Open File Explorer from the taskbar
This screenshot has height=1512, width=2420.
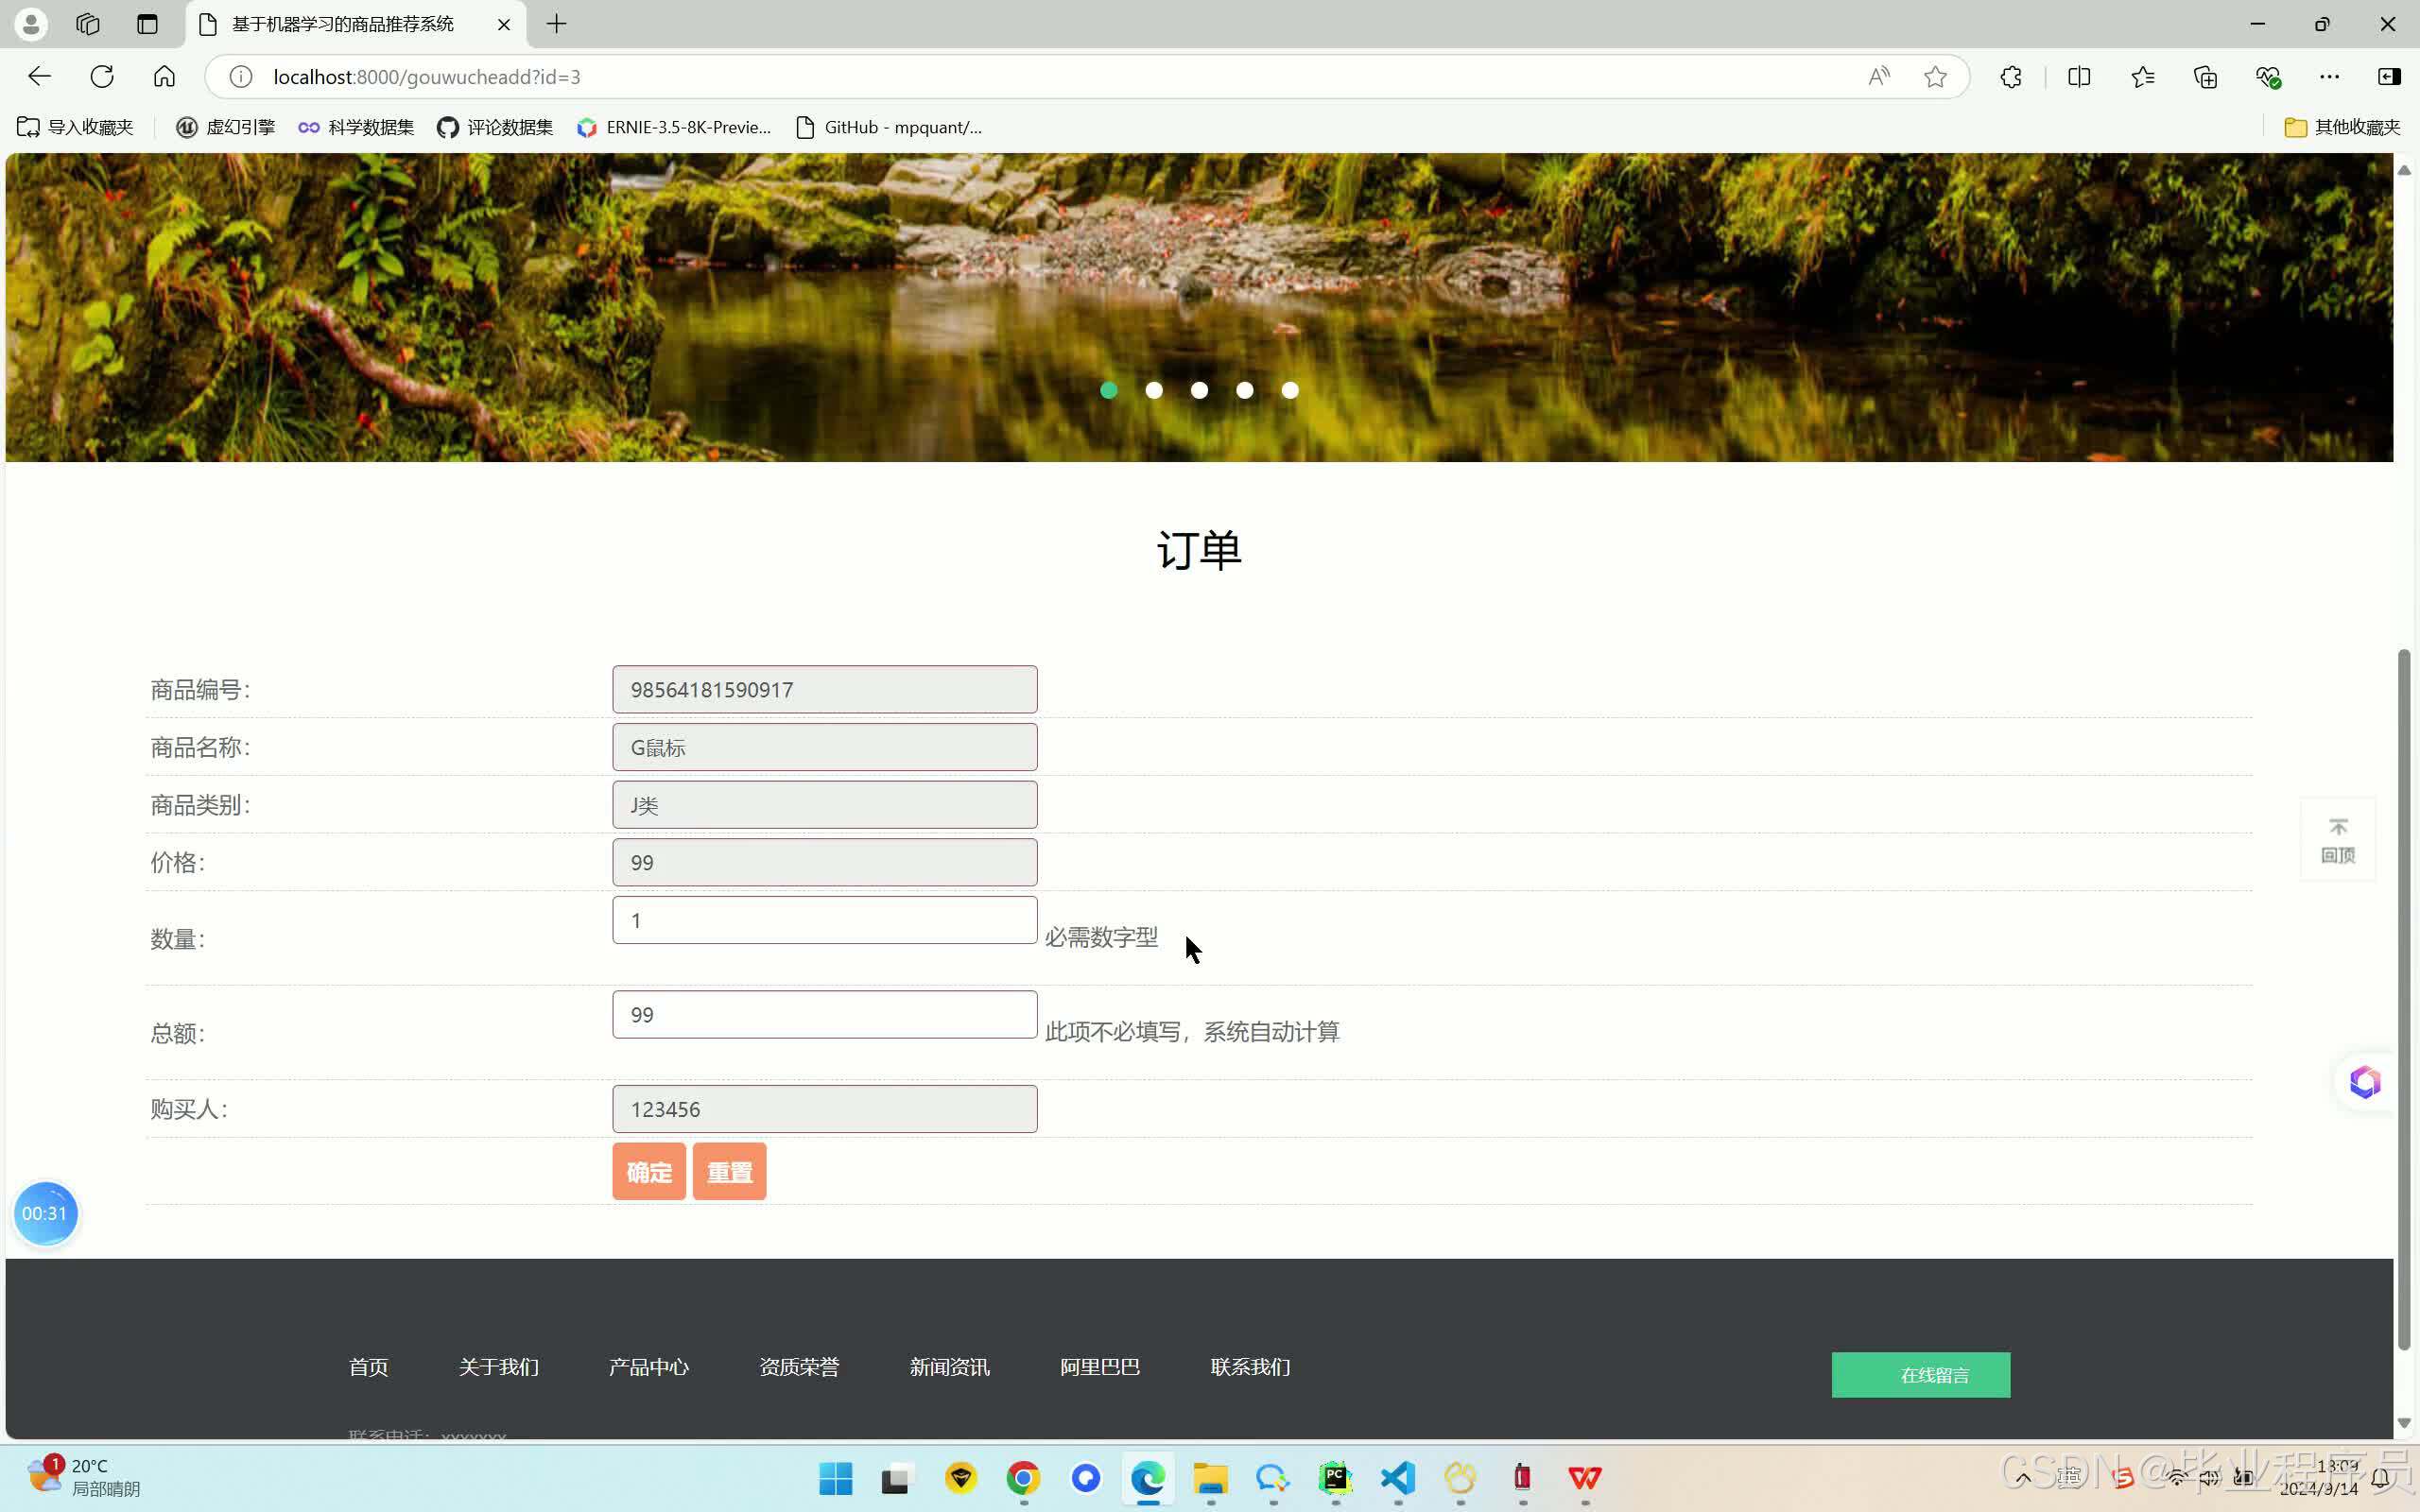coord(1210,1477)
